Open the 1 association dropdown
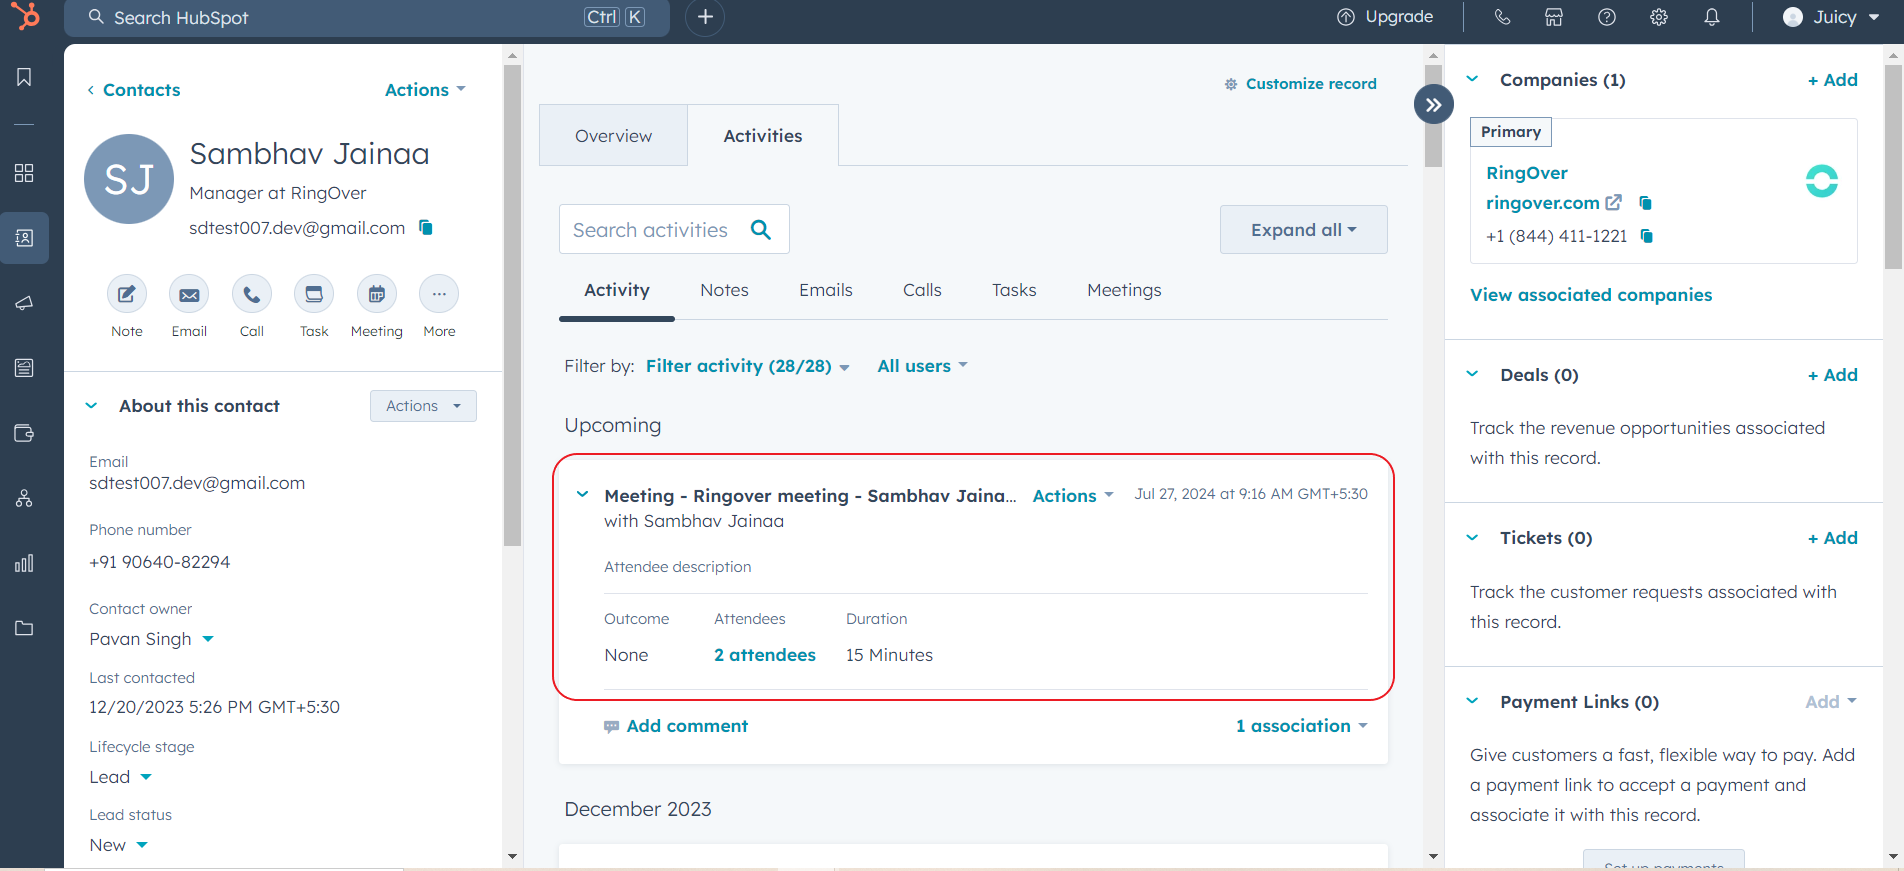The height and width of the screenshot is (871, 1904). tap(1301, 726)
